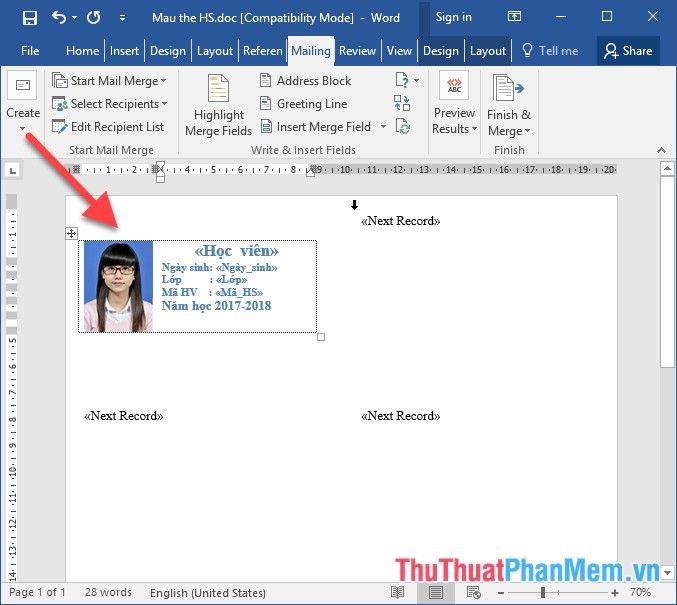Click the Share button
The height and width of the screenshot is (605, 677).
[x=627, y=51]
